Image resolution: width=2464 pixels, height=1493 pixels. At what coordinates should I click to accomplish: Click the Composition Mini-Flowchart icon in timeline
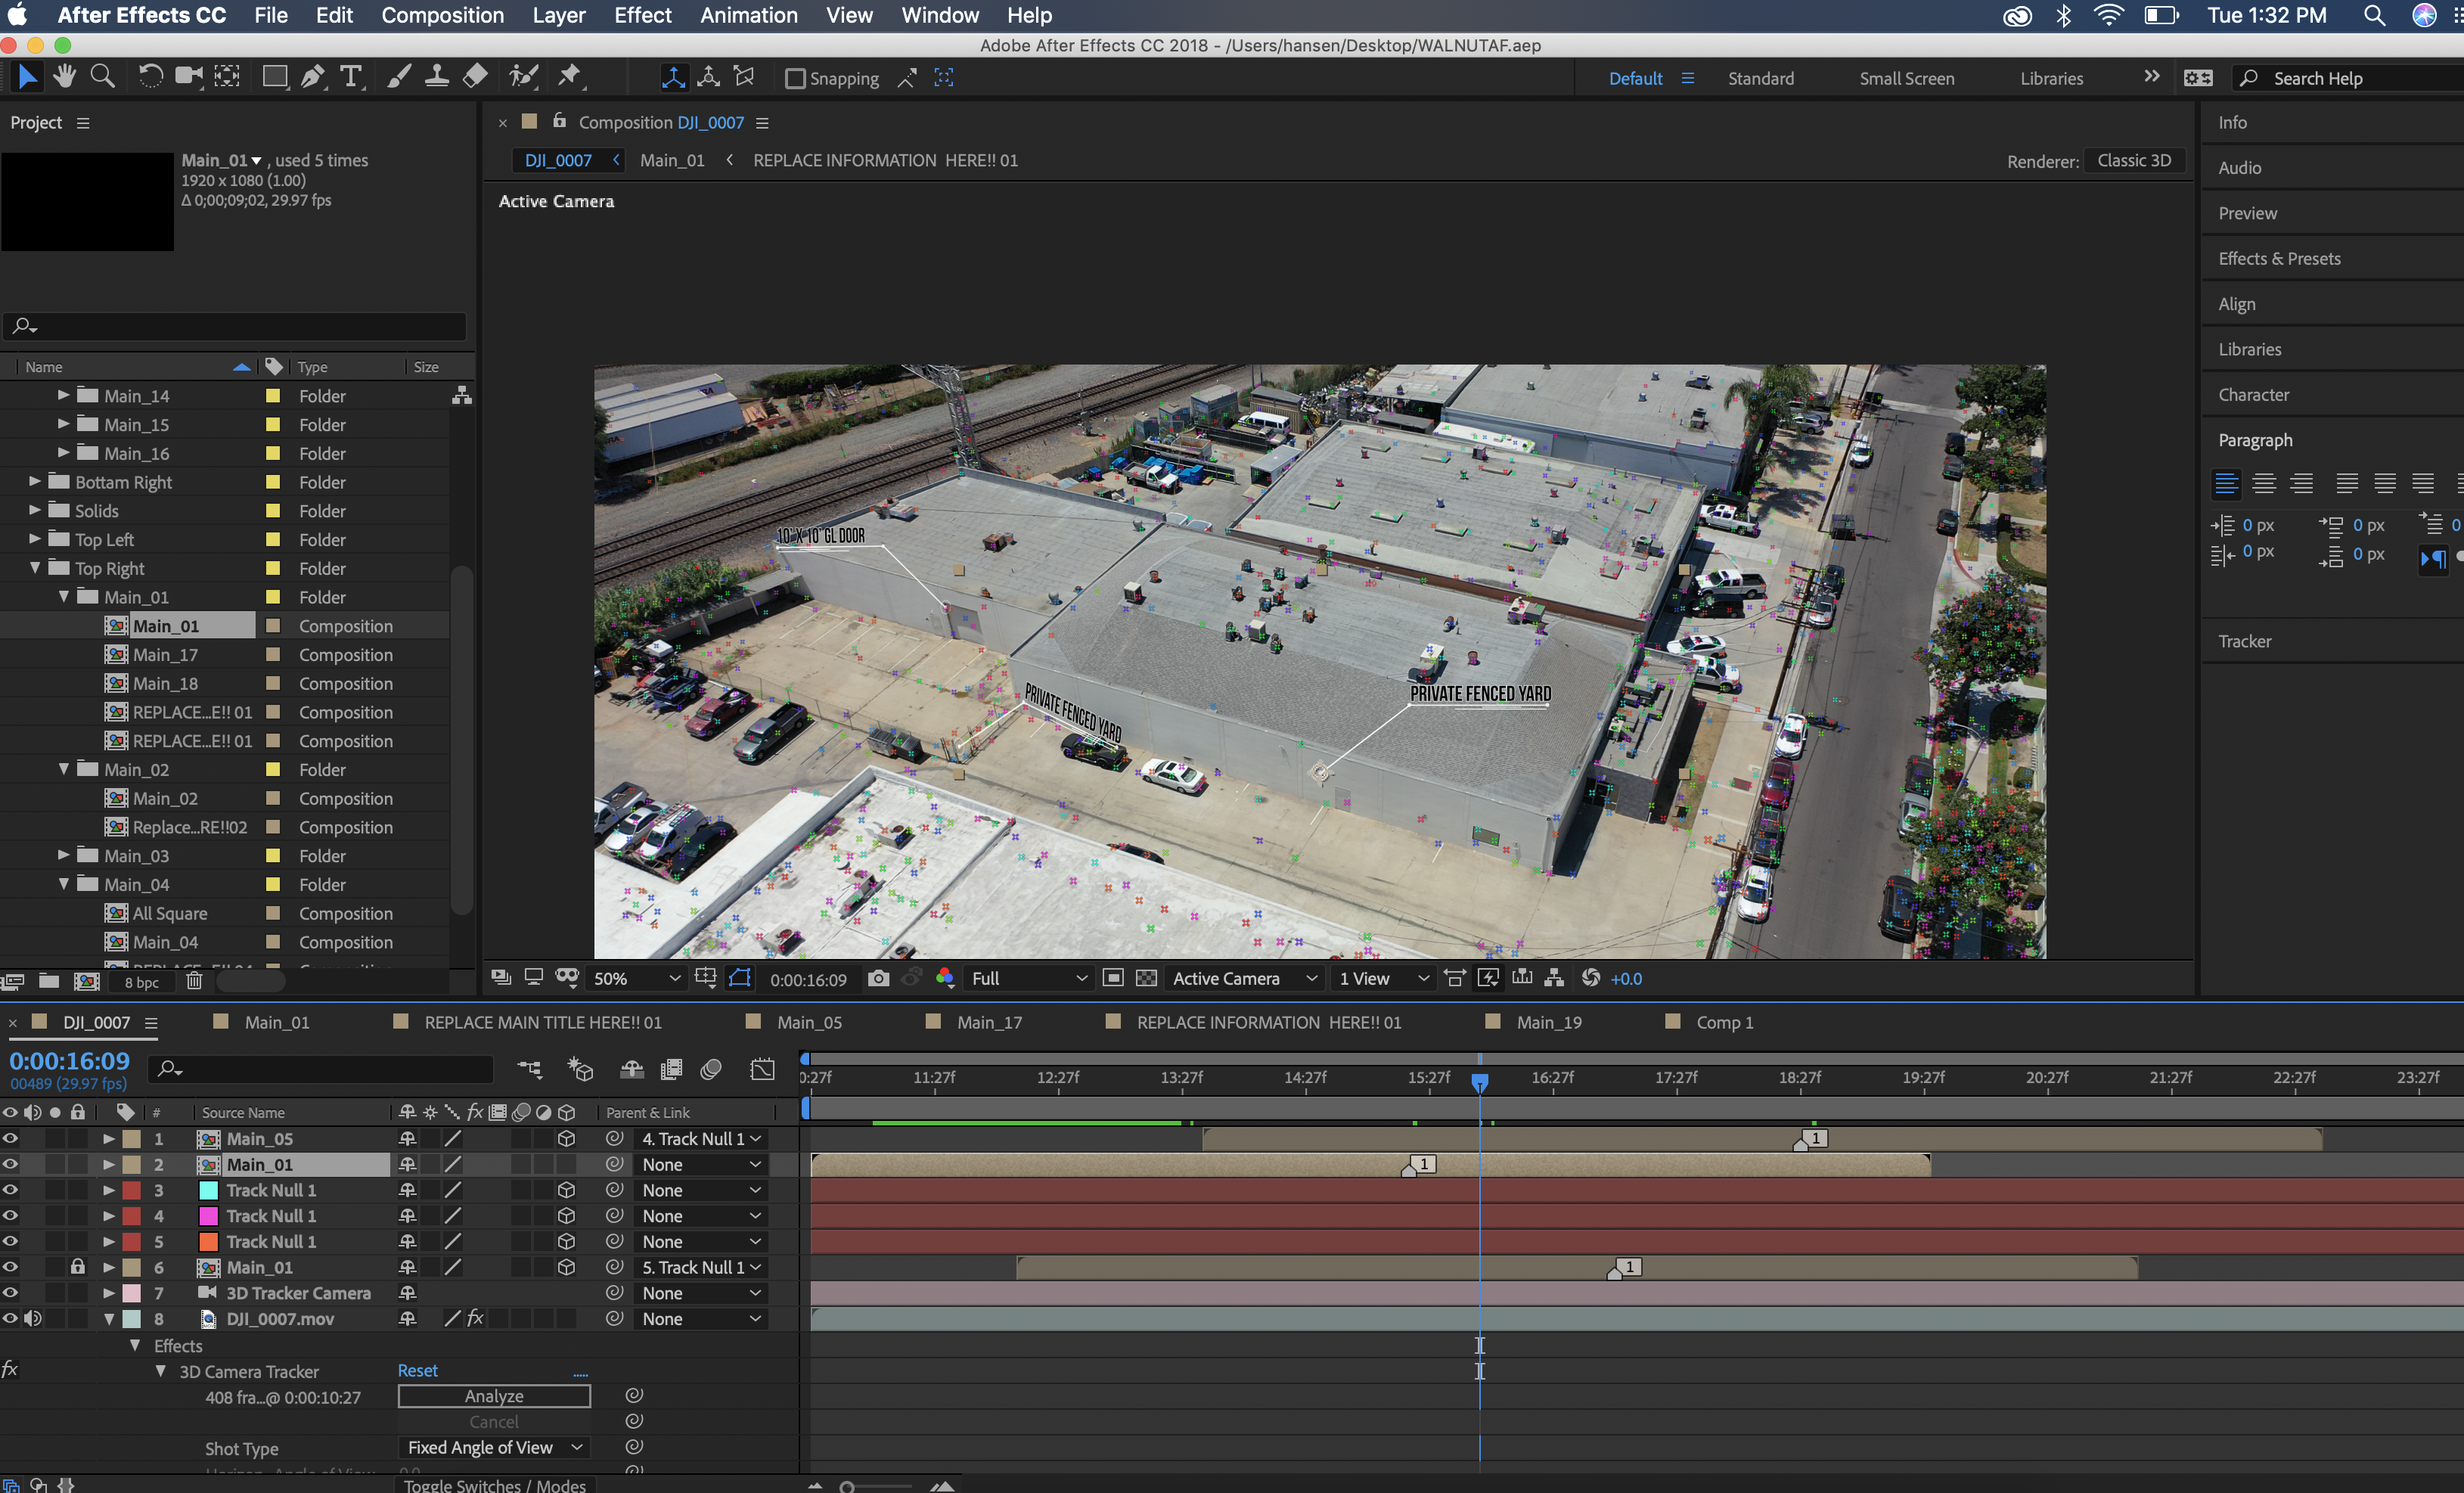point(530,1070)
